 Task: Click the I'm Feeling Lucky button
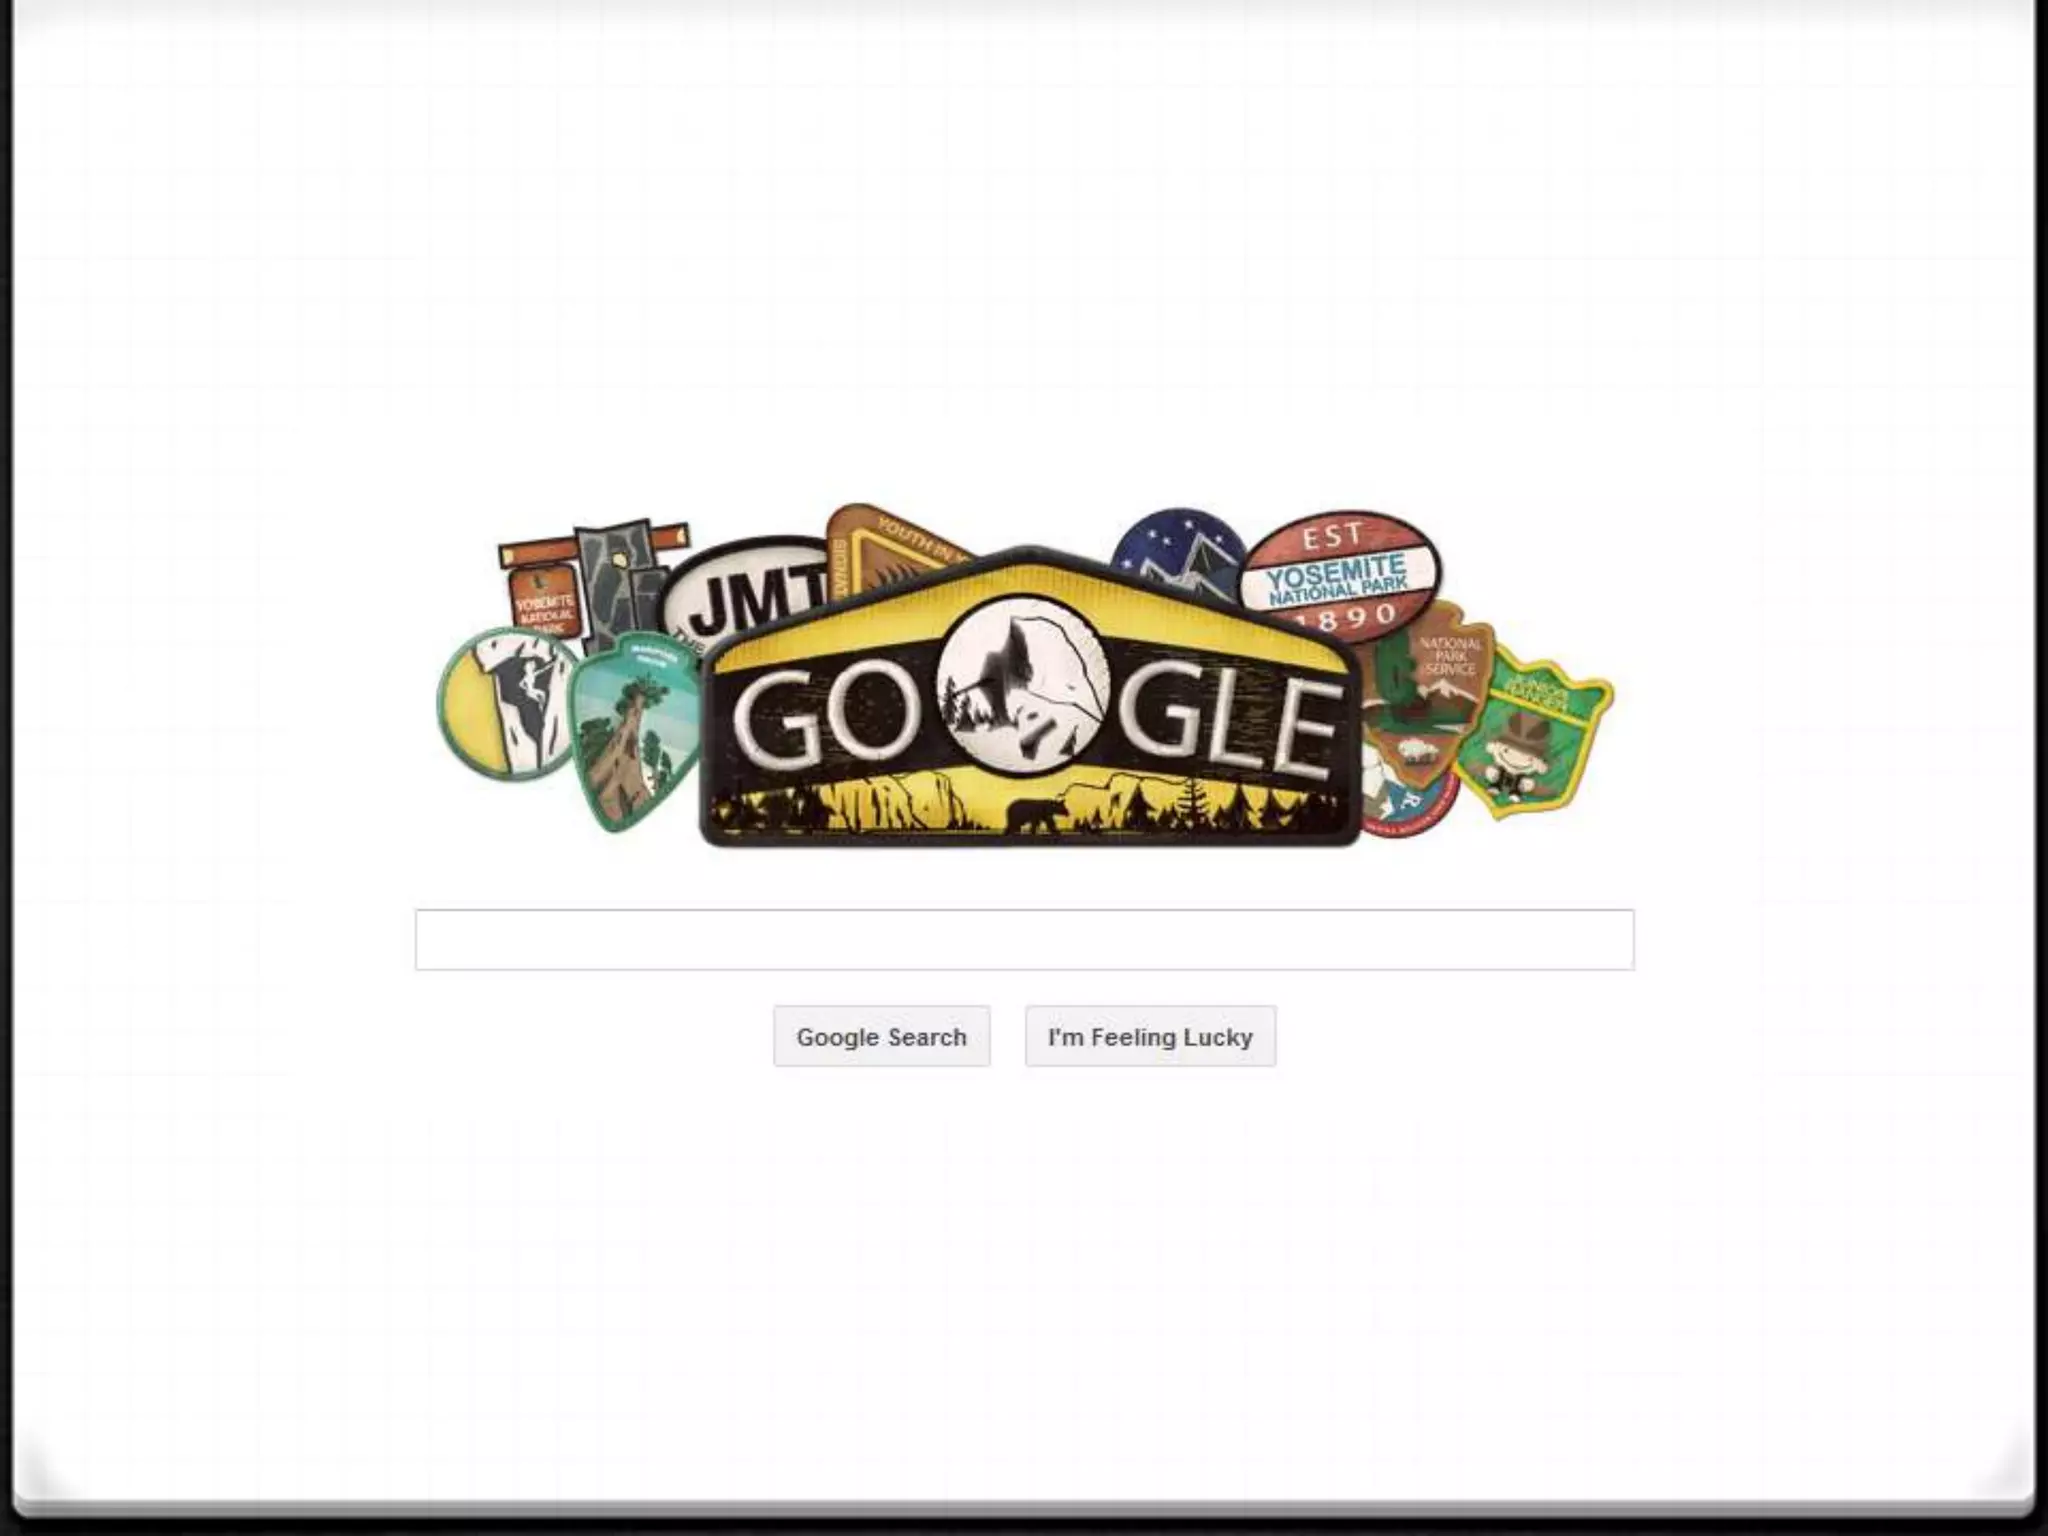pos(1150,1036)
